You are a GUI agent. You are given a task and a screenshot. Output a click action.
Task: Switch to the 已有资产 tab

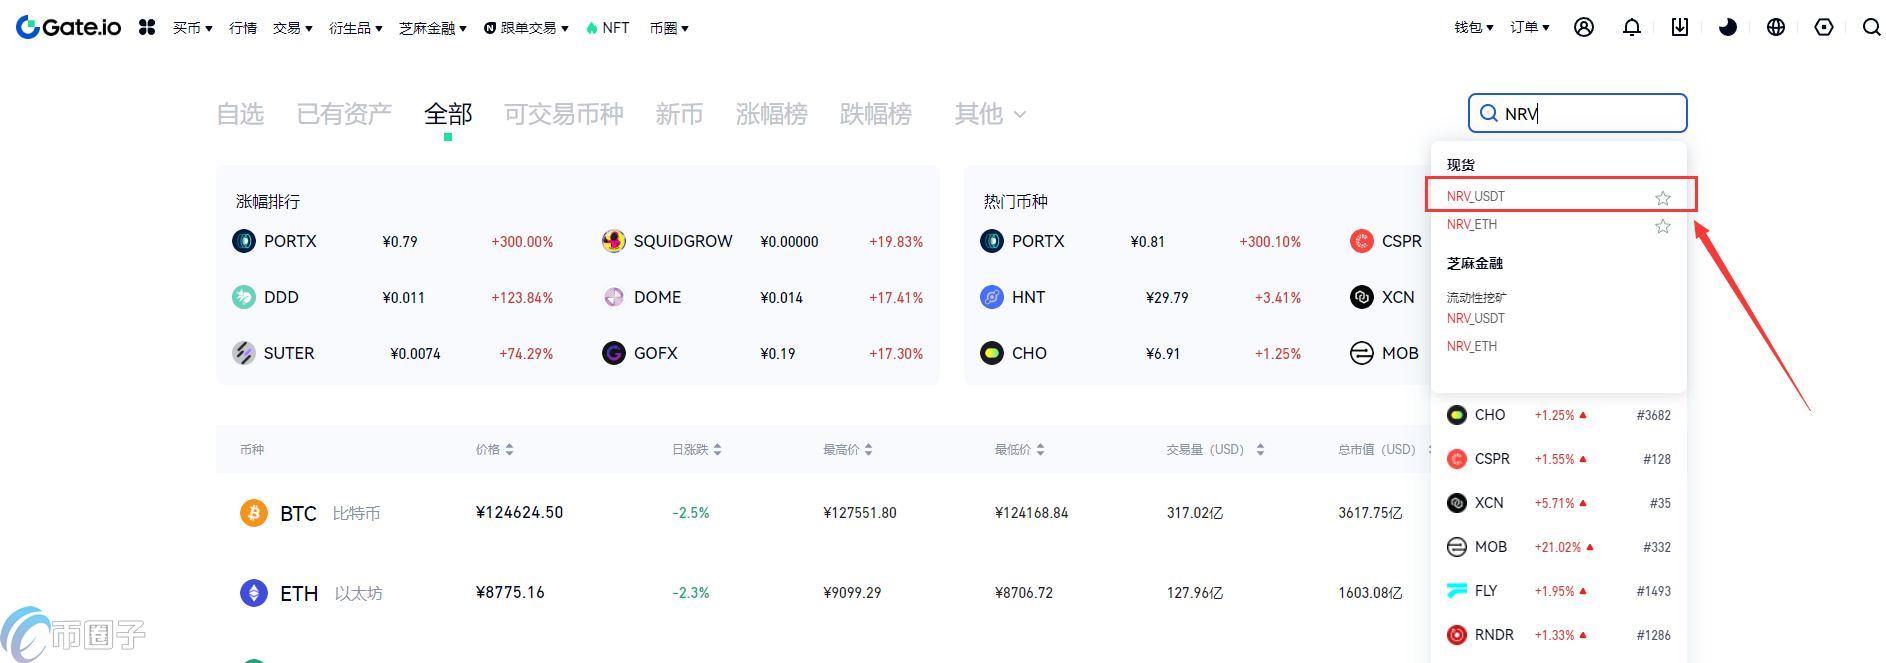344,114
